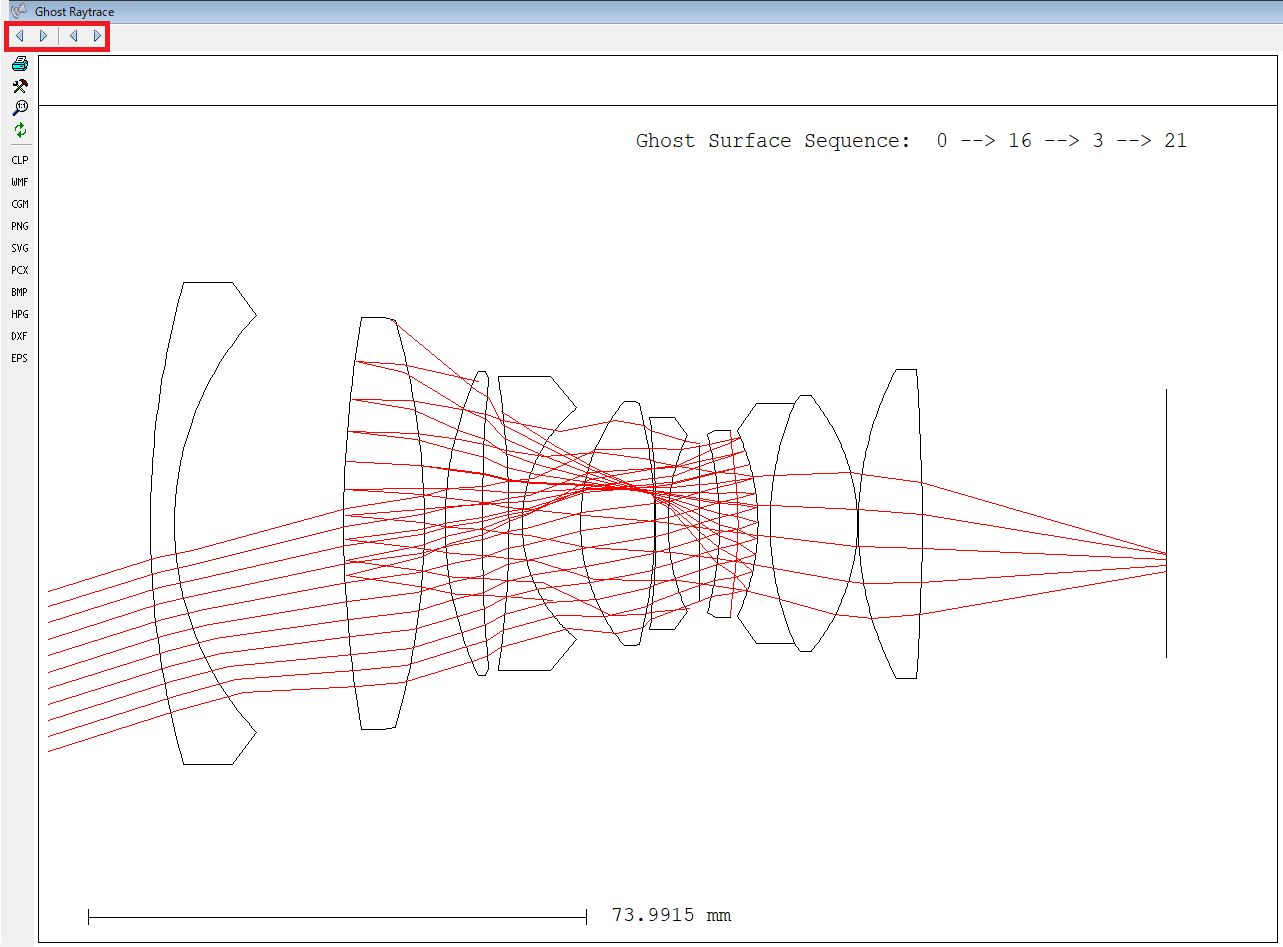Save the plot as PNG
This screenshot has width=1283, height=947.
[x=20, y=226]
